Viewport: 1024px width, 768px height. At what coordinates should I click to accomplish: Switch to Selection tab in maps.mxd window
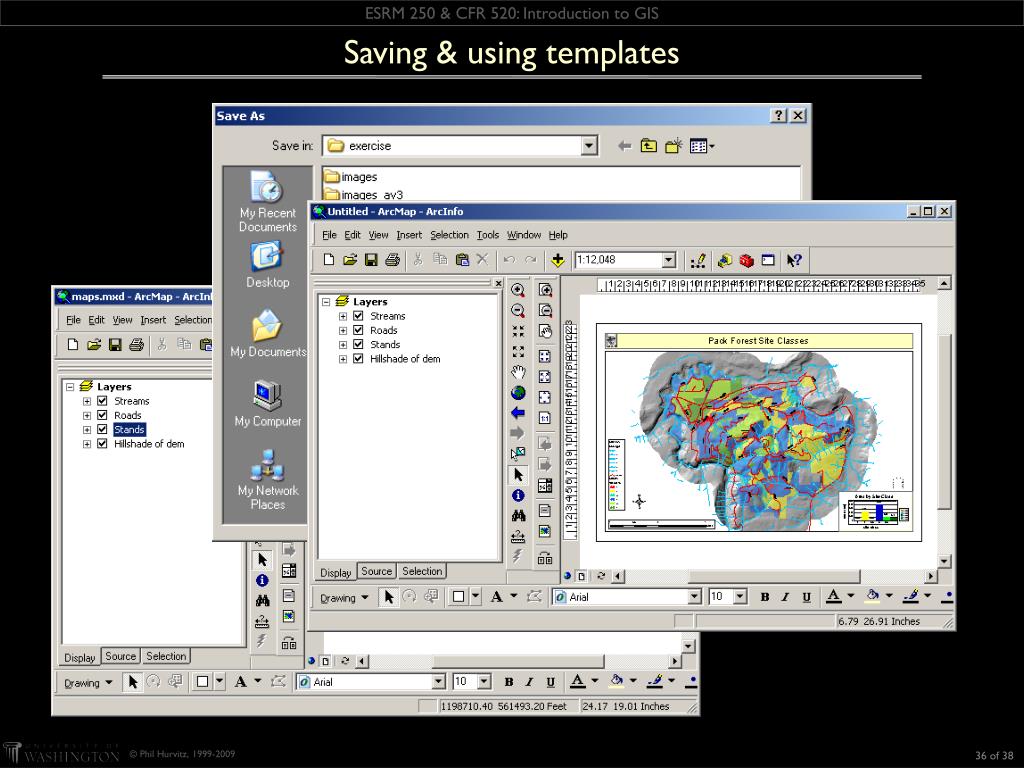(166, 656)
